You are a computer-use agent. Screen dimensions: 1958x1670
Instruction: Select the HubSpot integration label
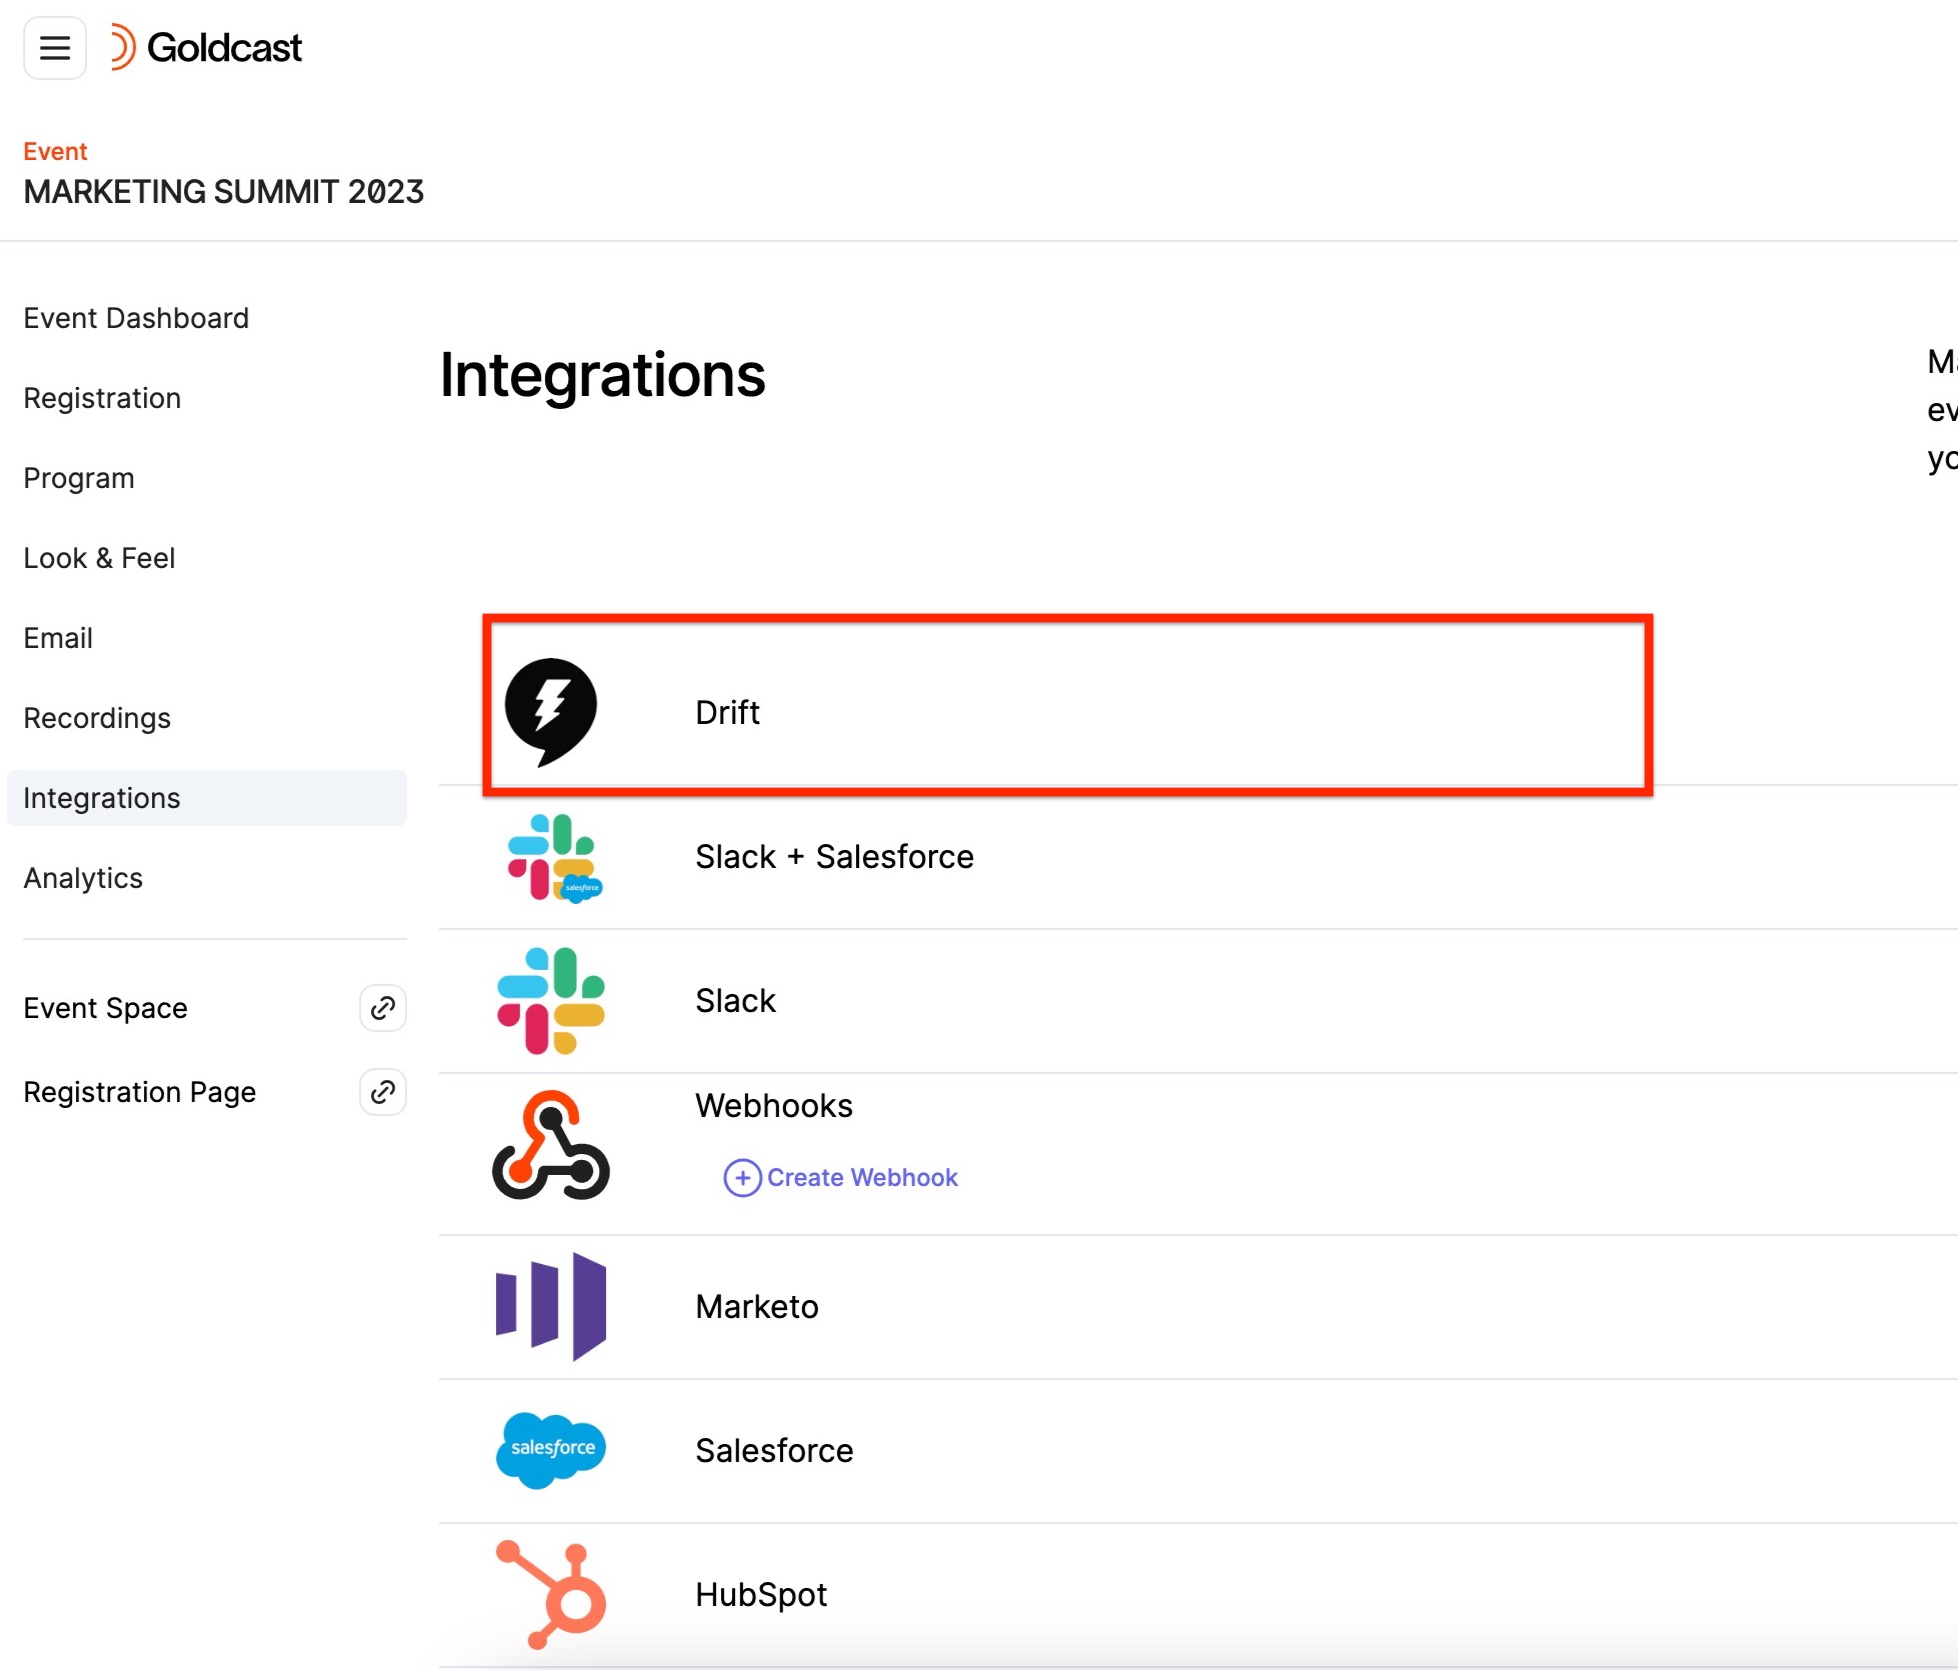761,1594
